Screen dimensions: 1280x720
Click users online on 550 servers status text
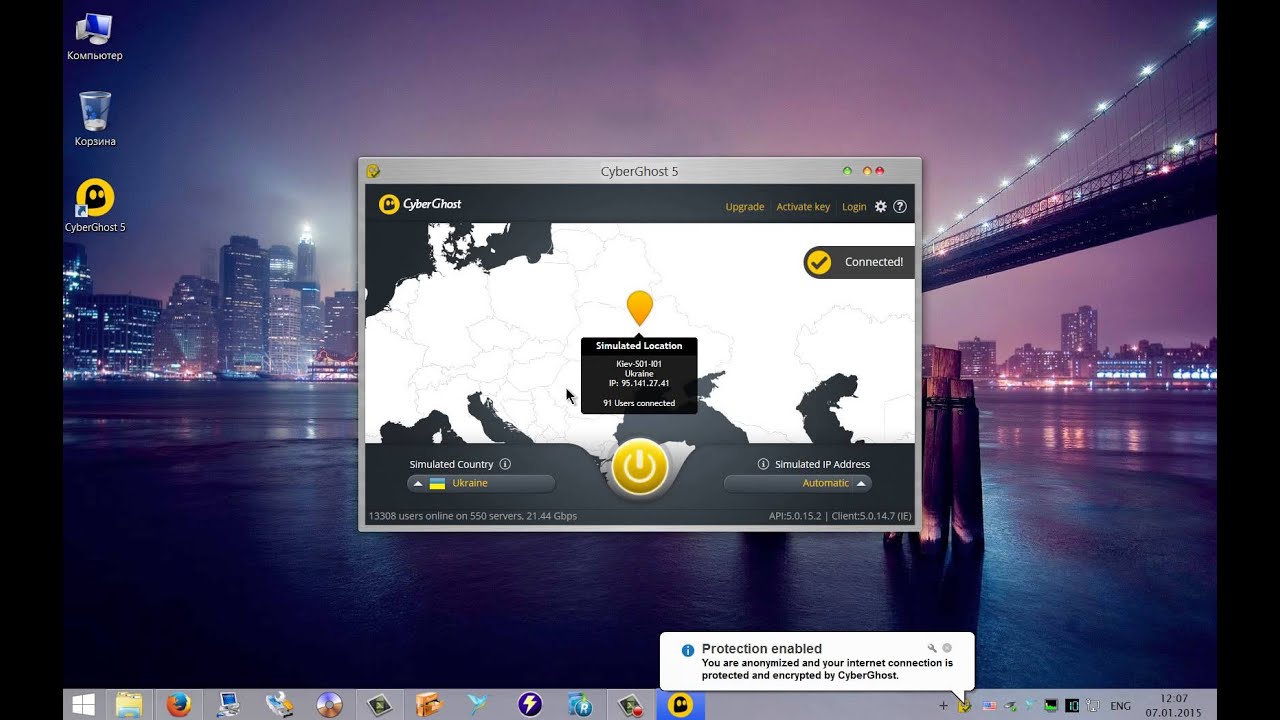coord(473,516)
